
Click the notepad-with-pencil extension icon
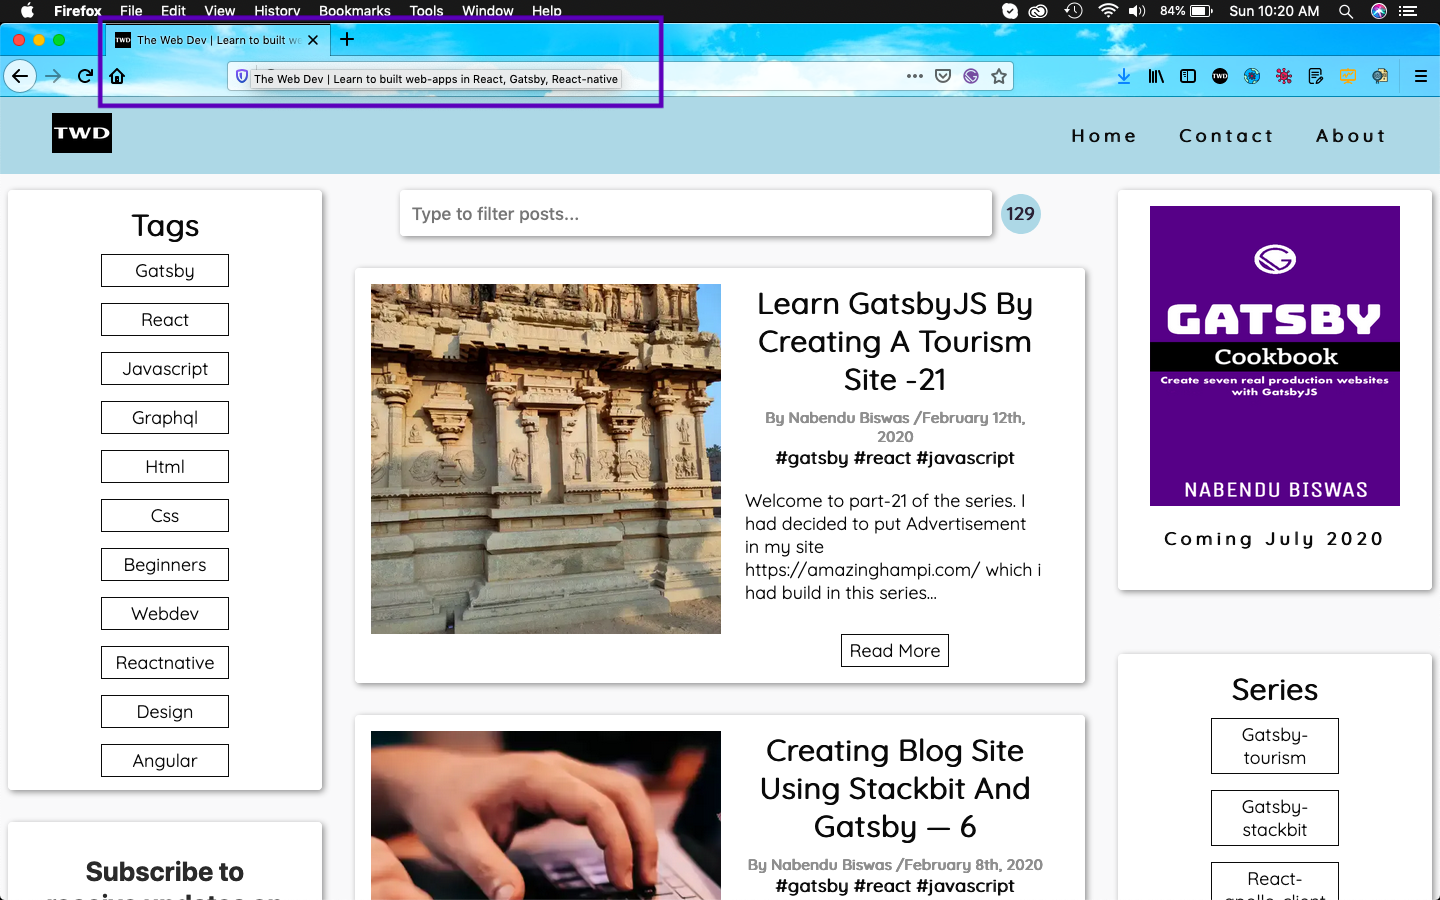1316,76
